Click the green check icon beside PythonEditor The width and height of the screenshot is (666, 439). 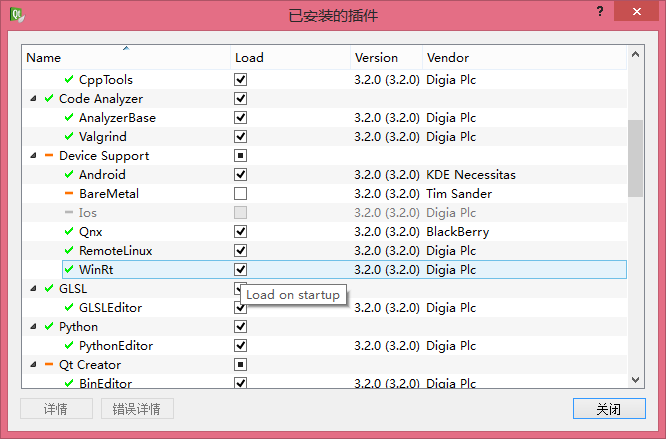(x=69, y=345)
